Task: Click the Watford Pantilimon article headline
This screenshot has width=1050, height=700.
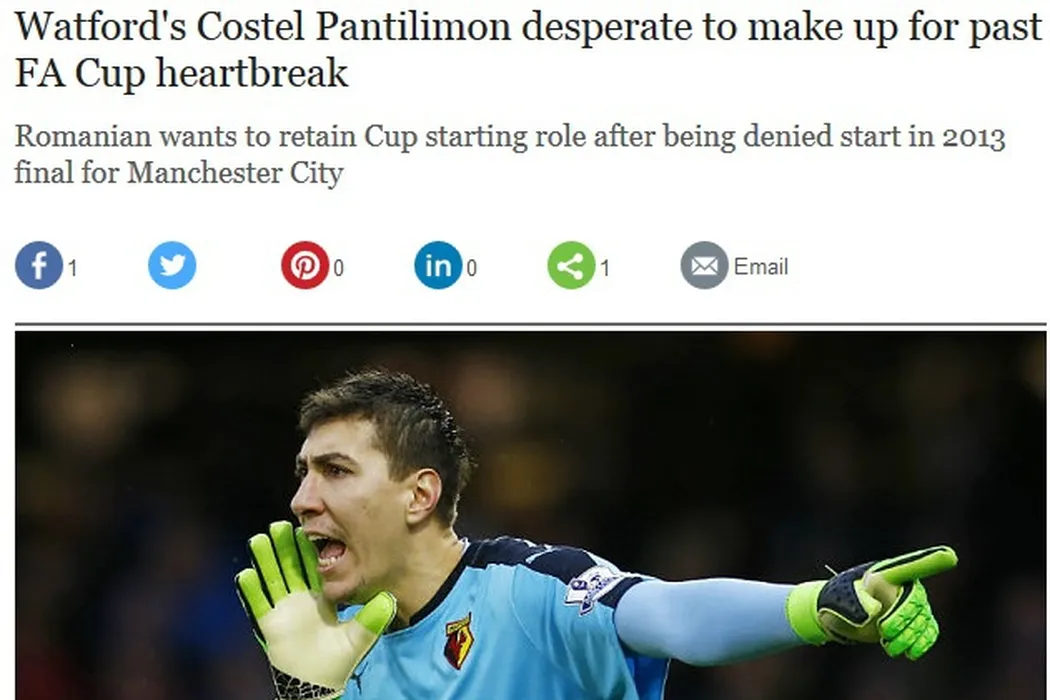Action: pos(528,49)
